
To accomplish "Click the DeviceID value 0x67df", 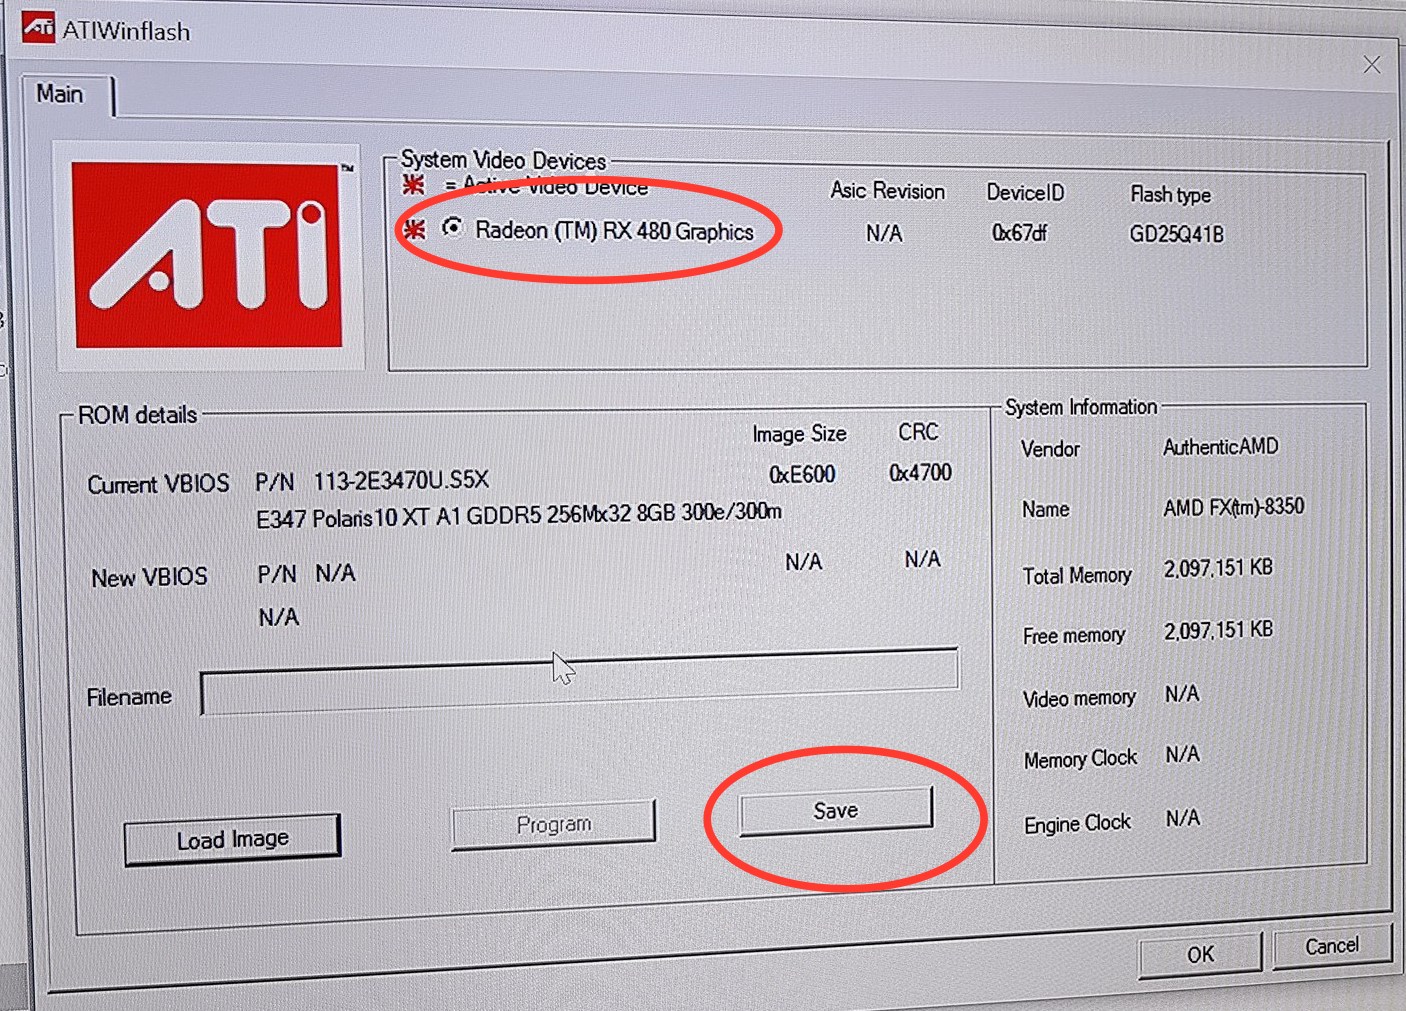I will 1020,233.
